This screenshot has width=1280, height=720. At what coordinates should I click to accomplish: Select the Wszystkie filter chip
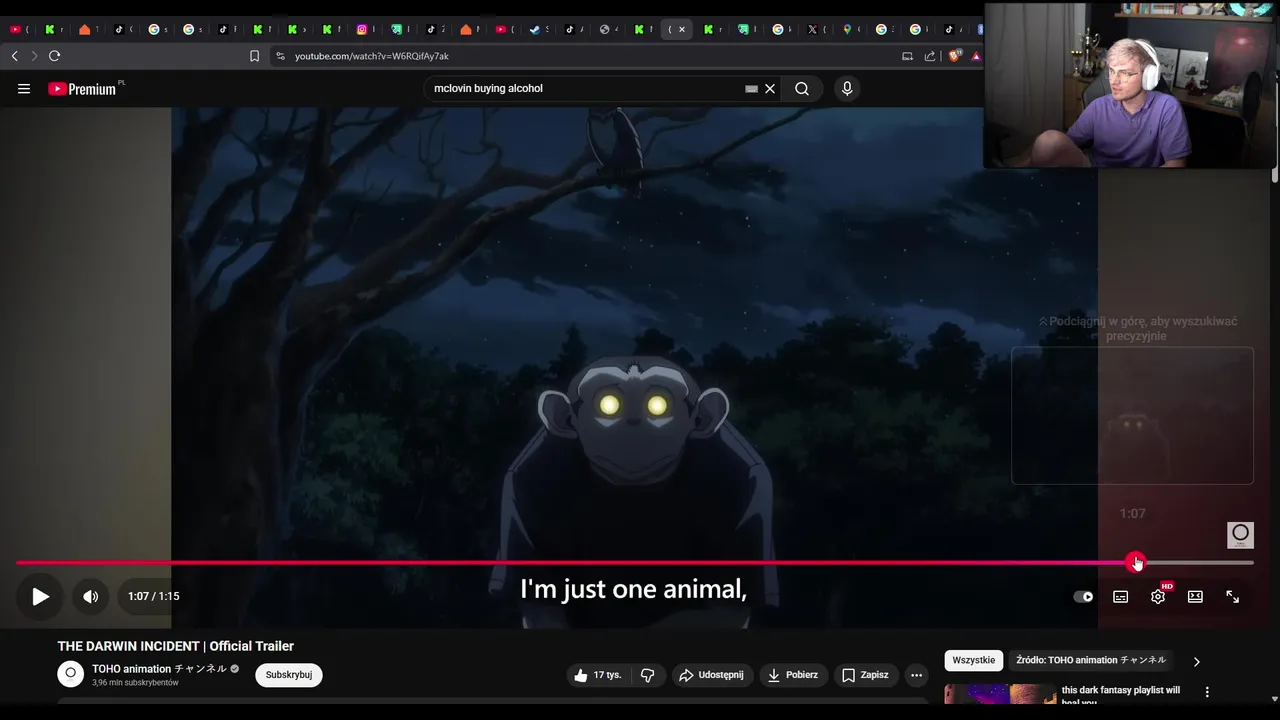[974, 660]
